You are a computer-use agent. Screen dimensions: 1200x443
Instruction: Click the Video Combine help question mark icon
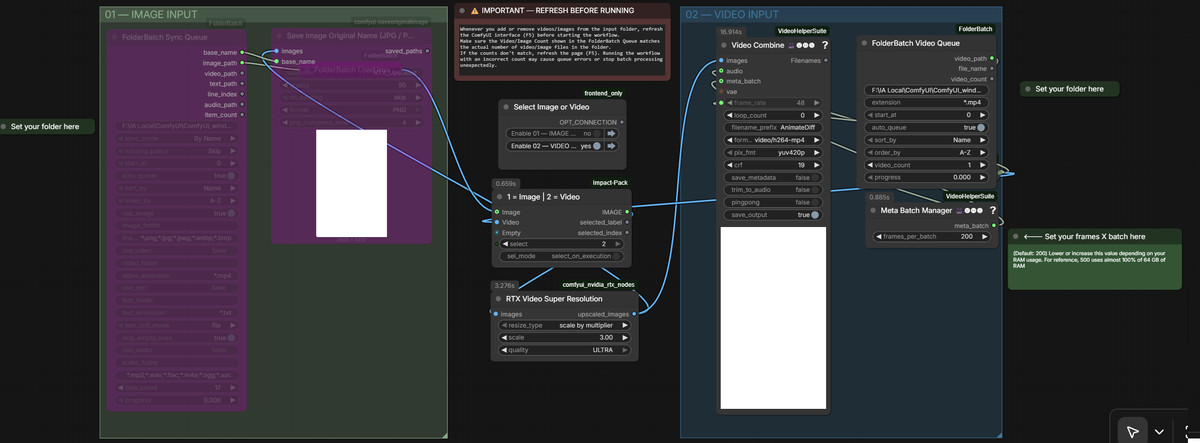tap(825, 45)
